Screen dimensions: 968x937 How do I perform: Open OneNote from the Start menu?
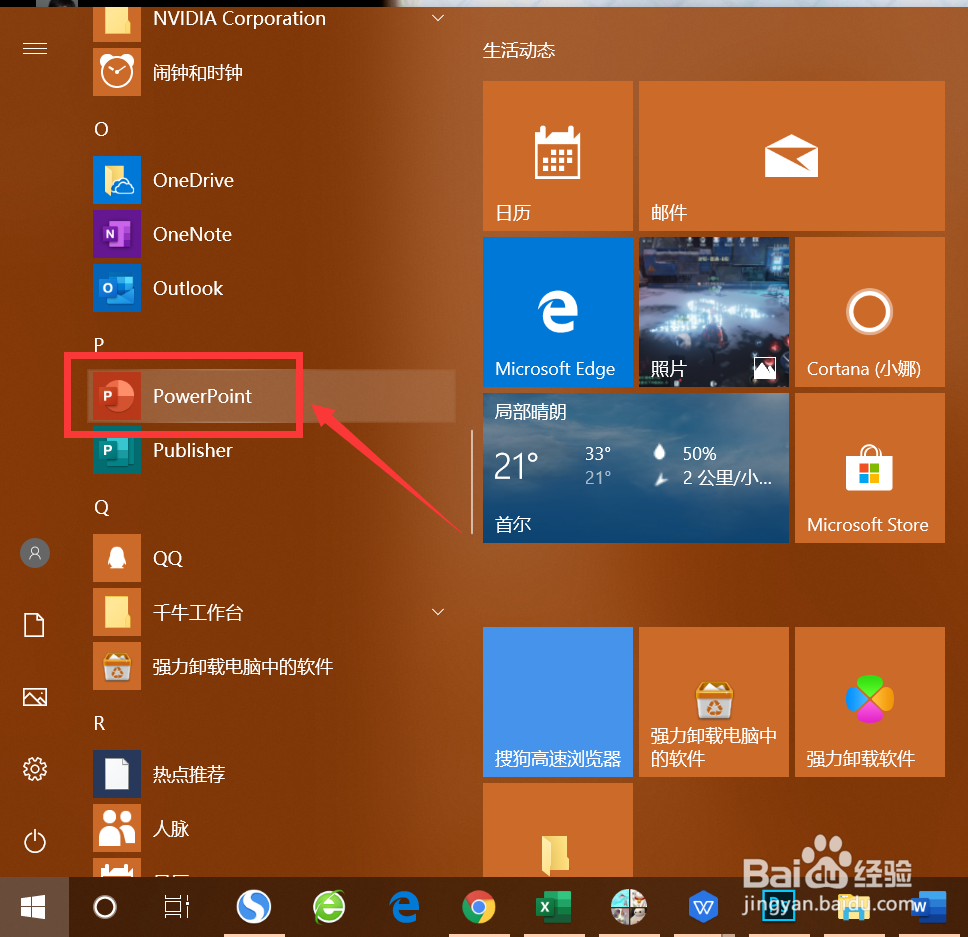[x=272, y=234]
